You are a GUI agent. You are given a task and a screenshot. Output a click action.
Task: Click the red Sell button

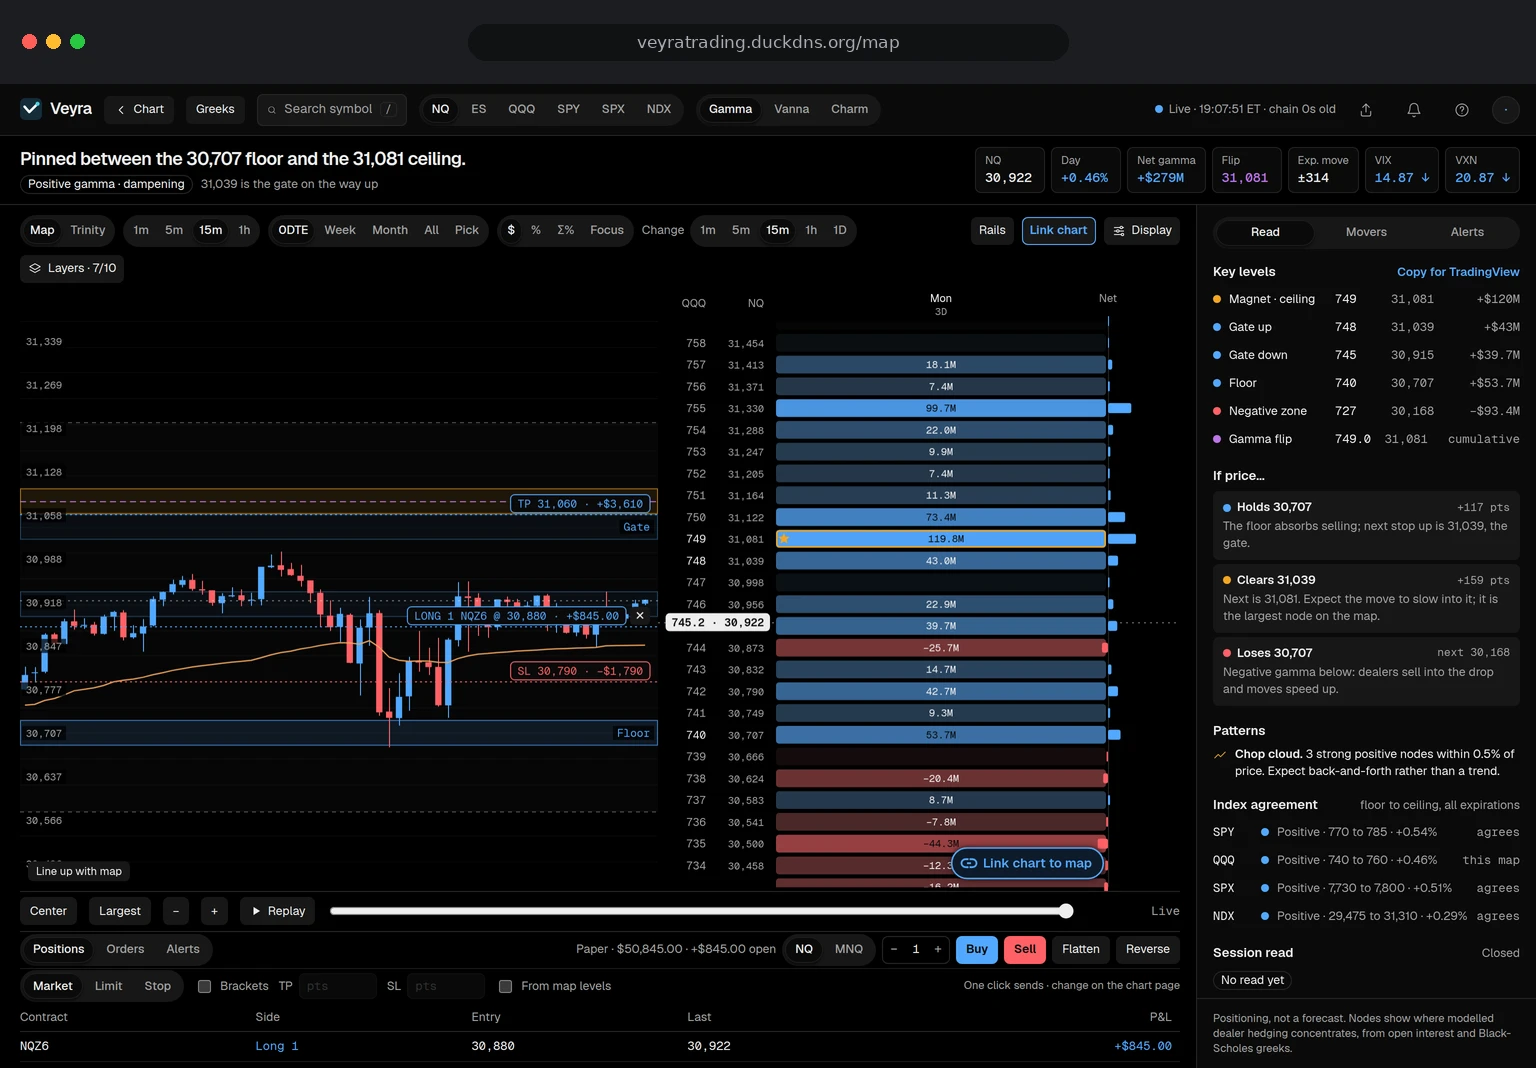[x=1025, y=949]
